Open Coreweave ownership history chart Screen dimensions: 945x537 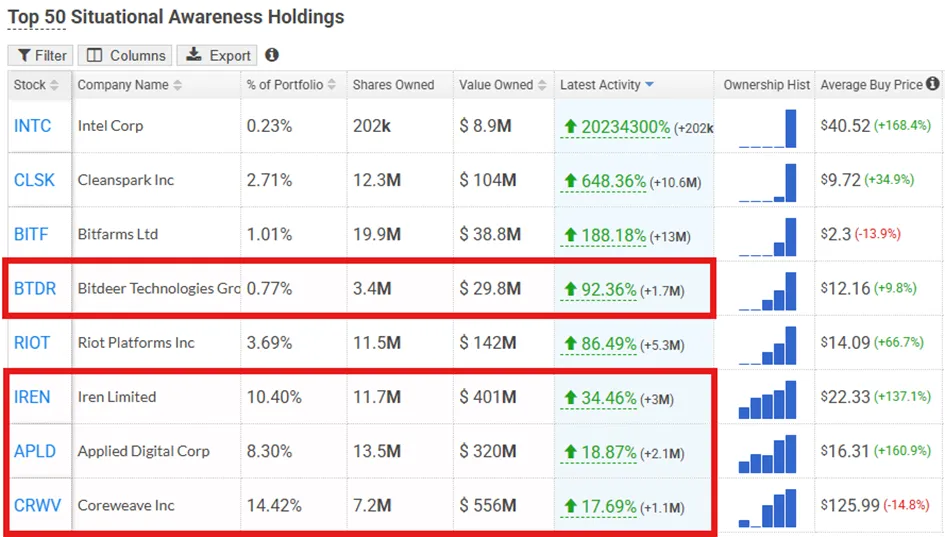click(x=767, y=508)
